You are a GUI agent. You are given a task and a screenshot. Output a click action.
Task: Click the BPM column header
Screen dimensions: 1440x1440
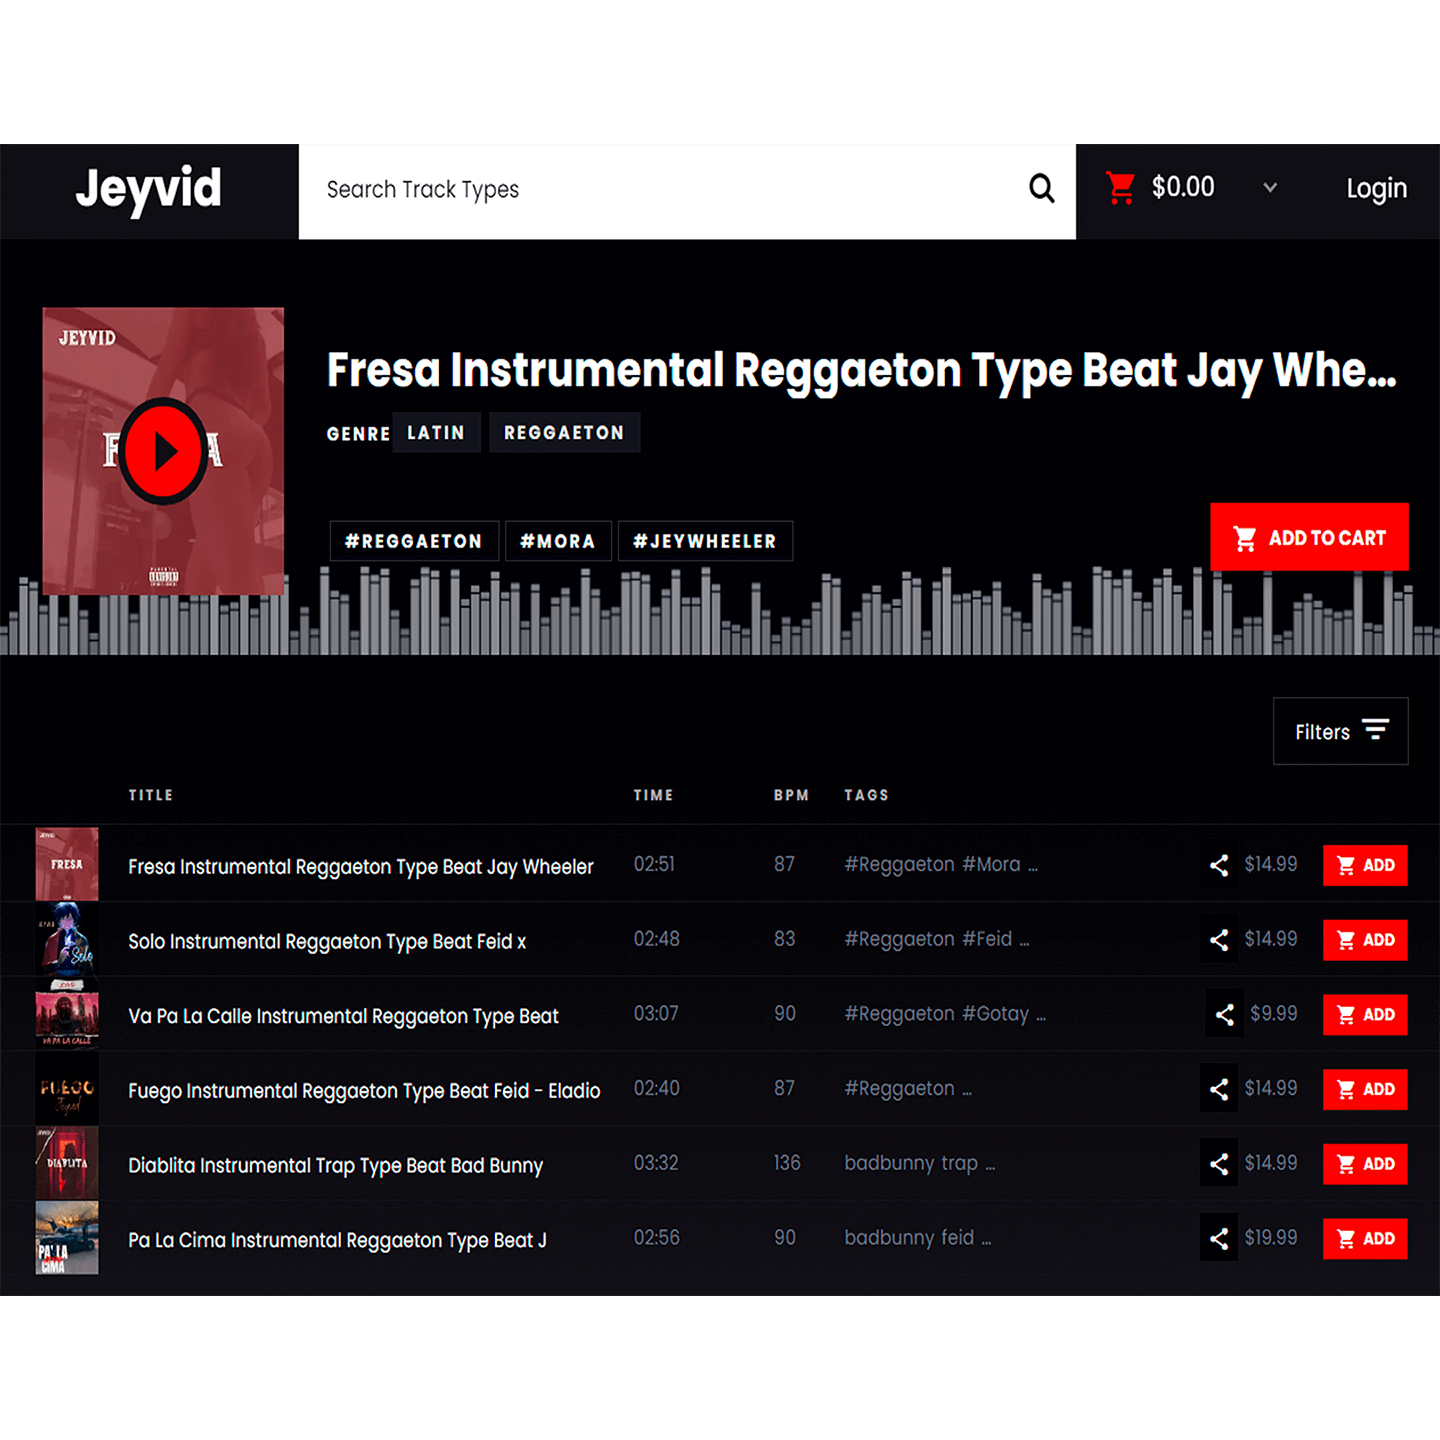pos(791,795)
